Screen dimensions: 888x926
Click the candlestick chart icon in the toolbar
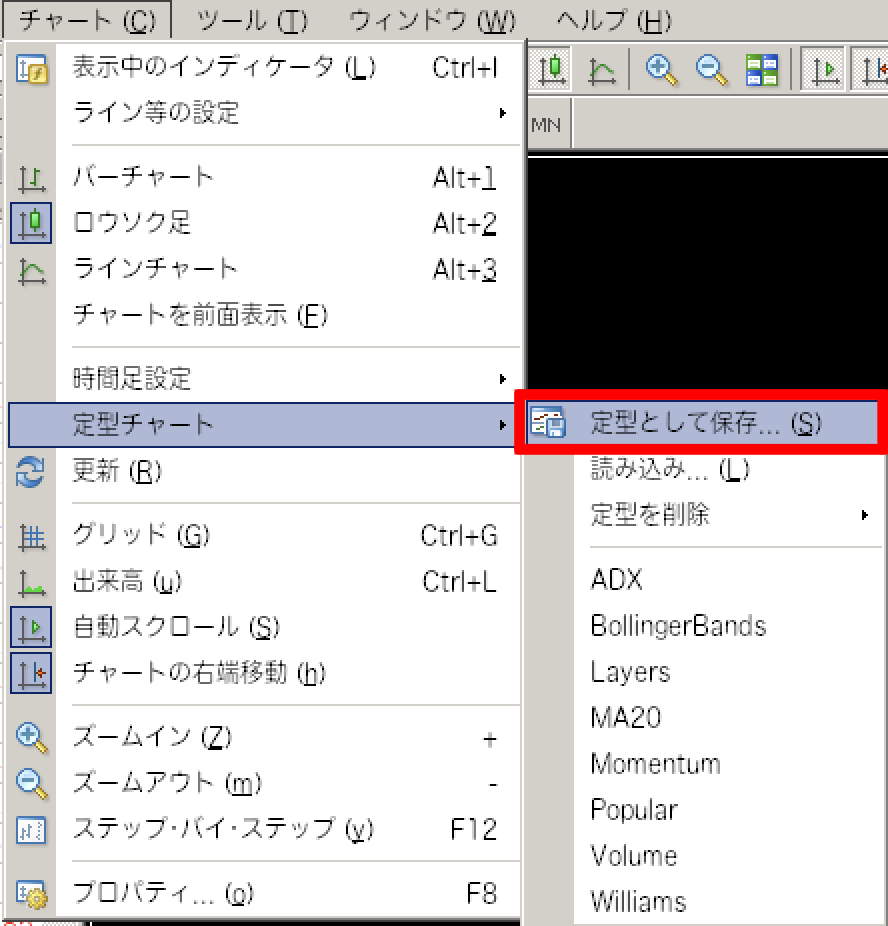[553, 69]
